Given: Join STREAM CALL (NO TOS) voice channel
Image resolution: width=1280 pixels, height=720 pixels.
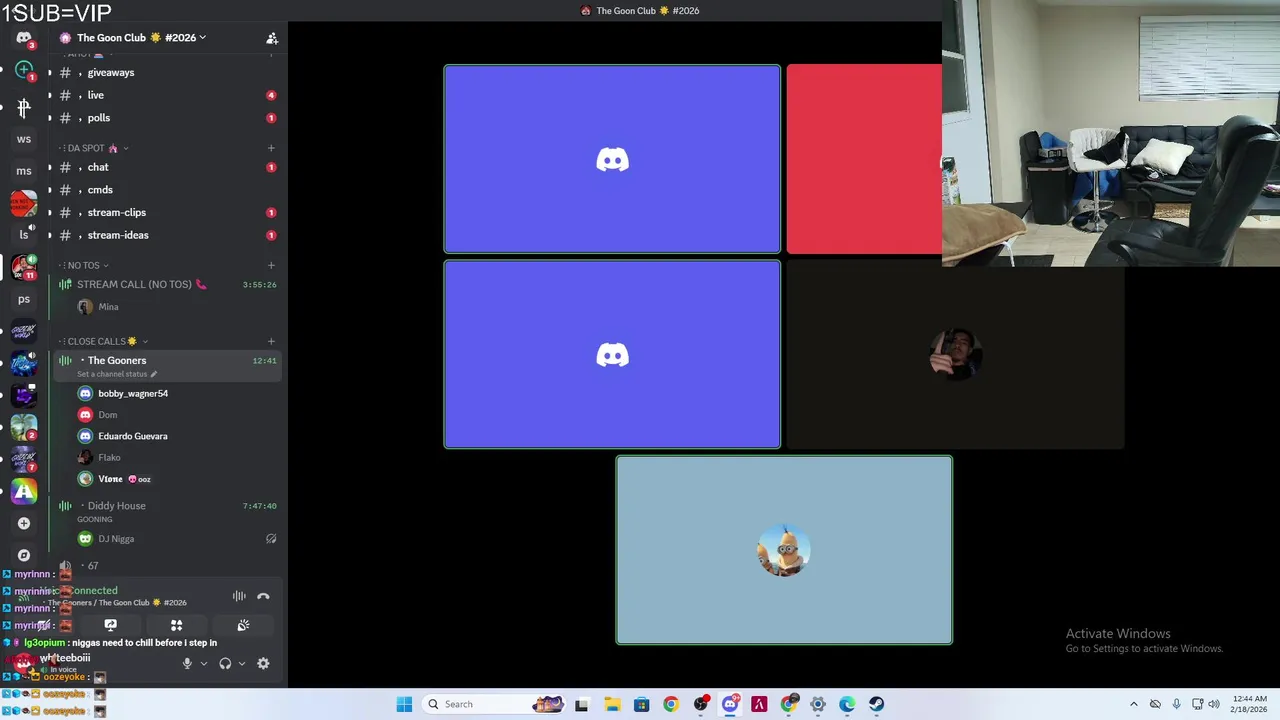Looking at the screenshot, I should pyautogui.click(x=167, y=284).
